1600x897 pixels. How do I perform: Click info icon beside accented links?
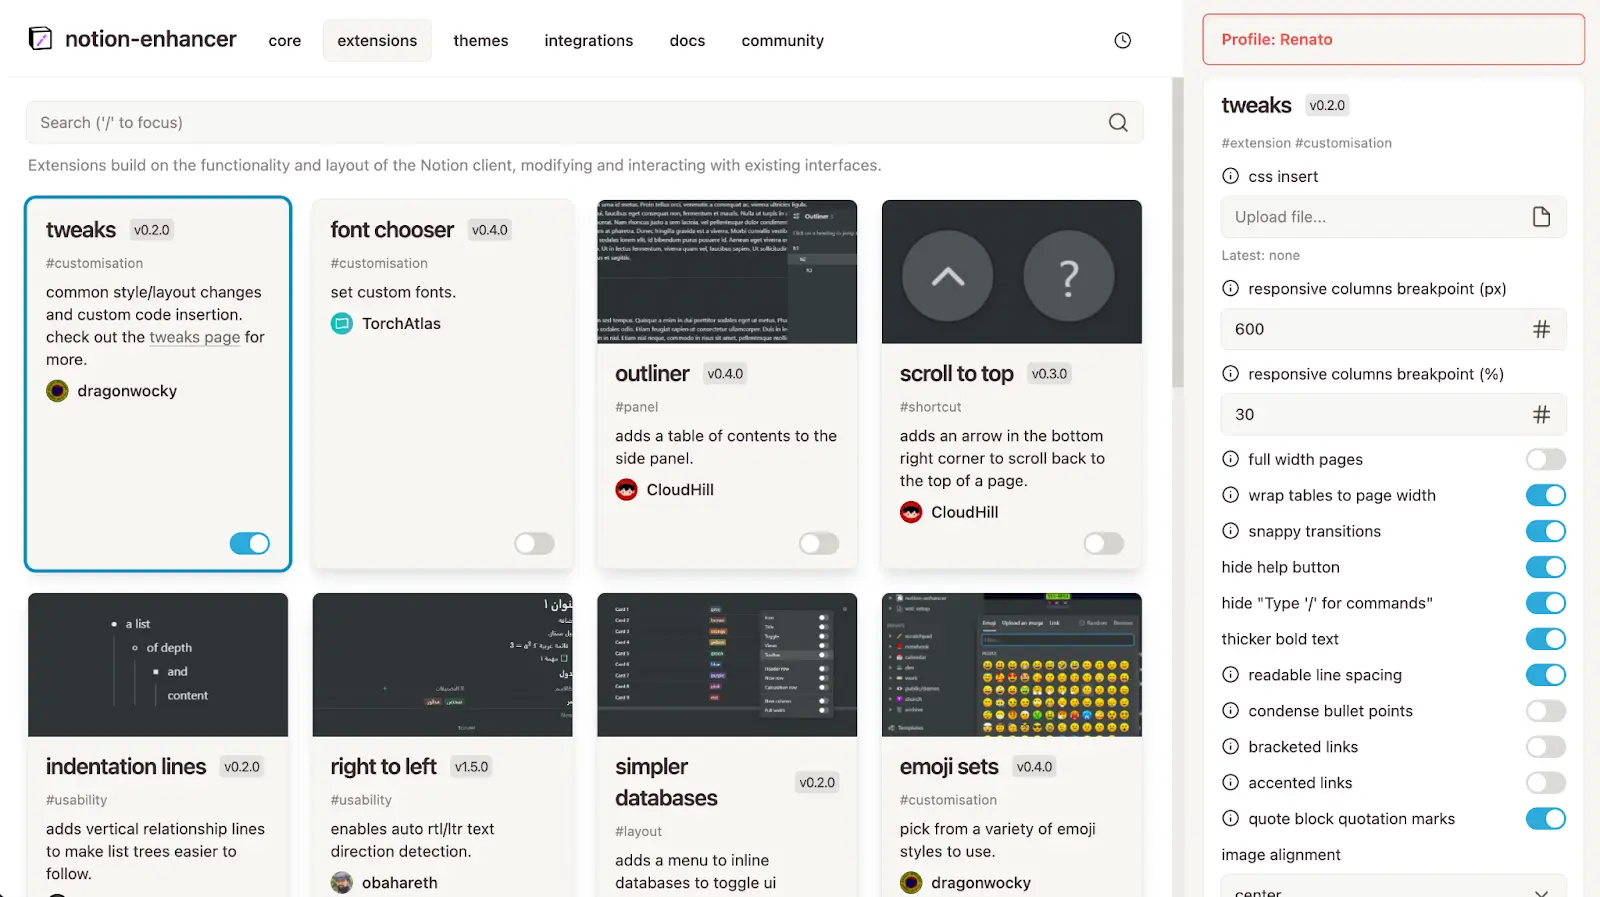(x=1230, y=783)
